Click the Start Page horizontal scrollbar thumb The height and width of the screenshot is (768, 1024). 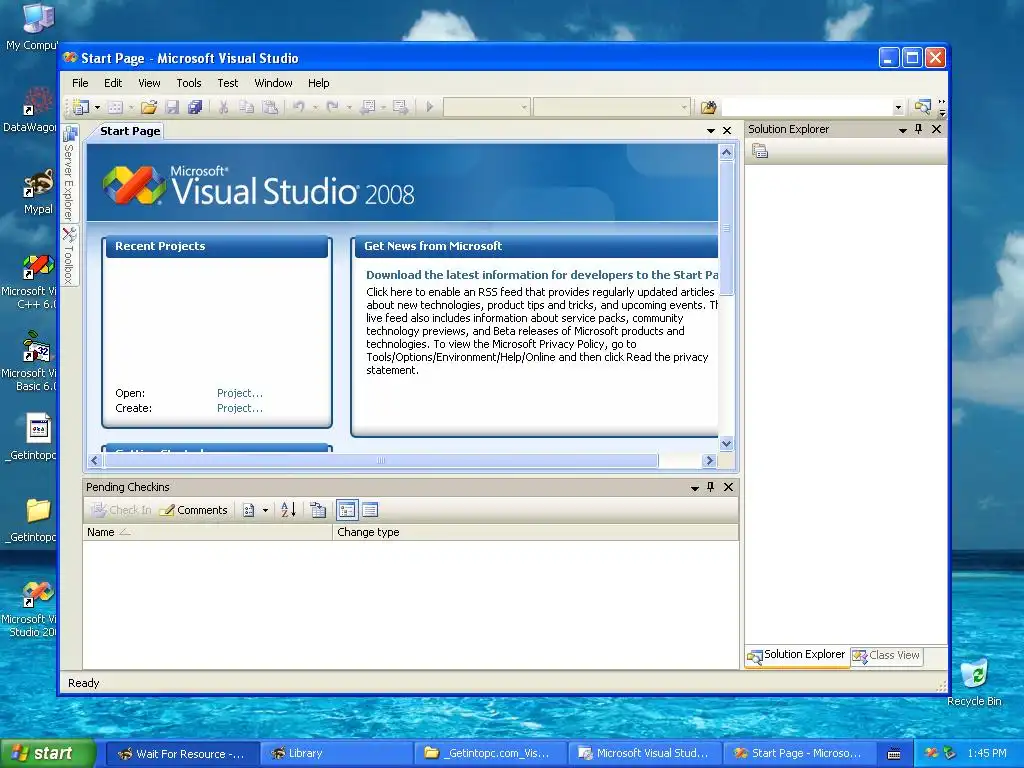[x=381, y=460]
